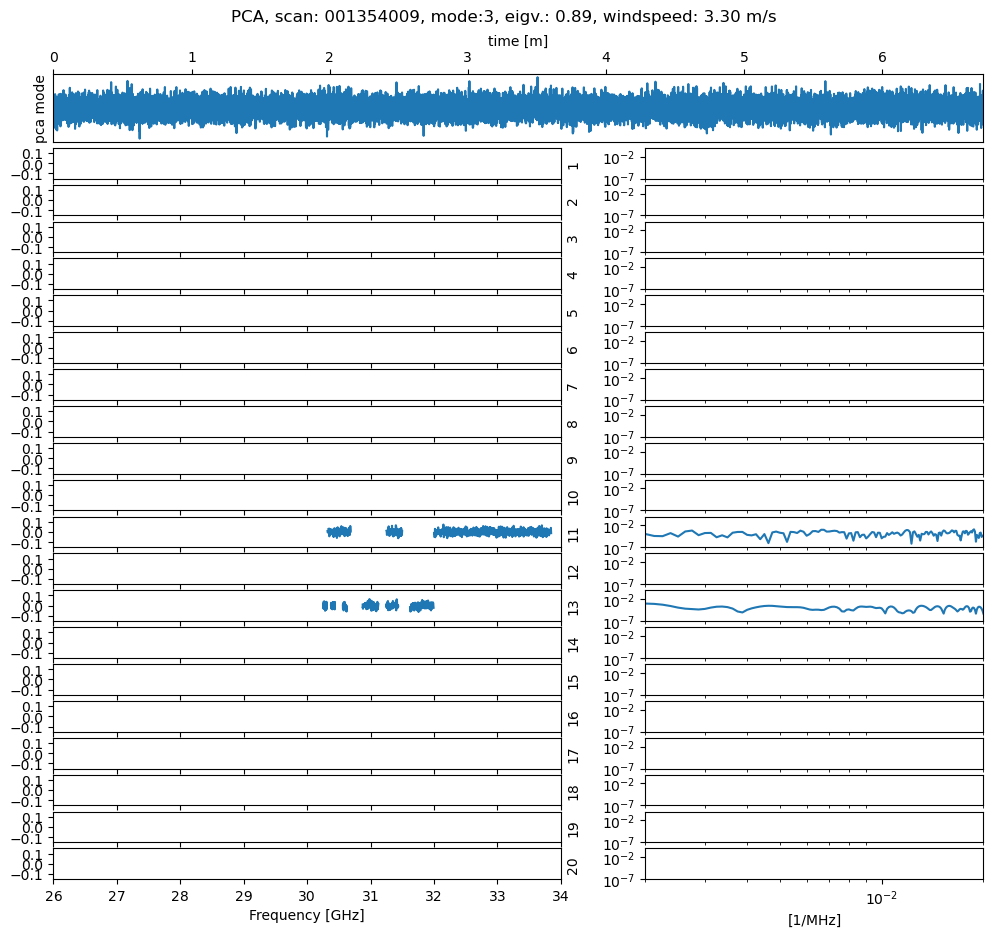Click the tick label 6 on the time axis

[x=882, y=58]
